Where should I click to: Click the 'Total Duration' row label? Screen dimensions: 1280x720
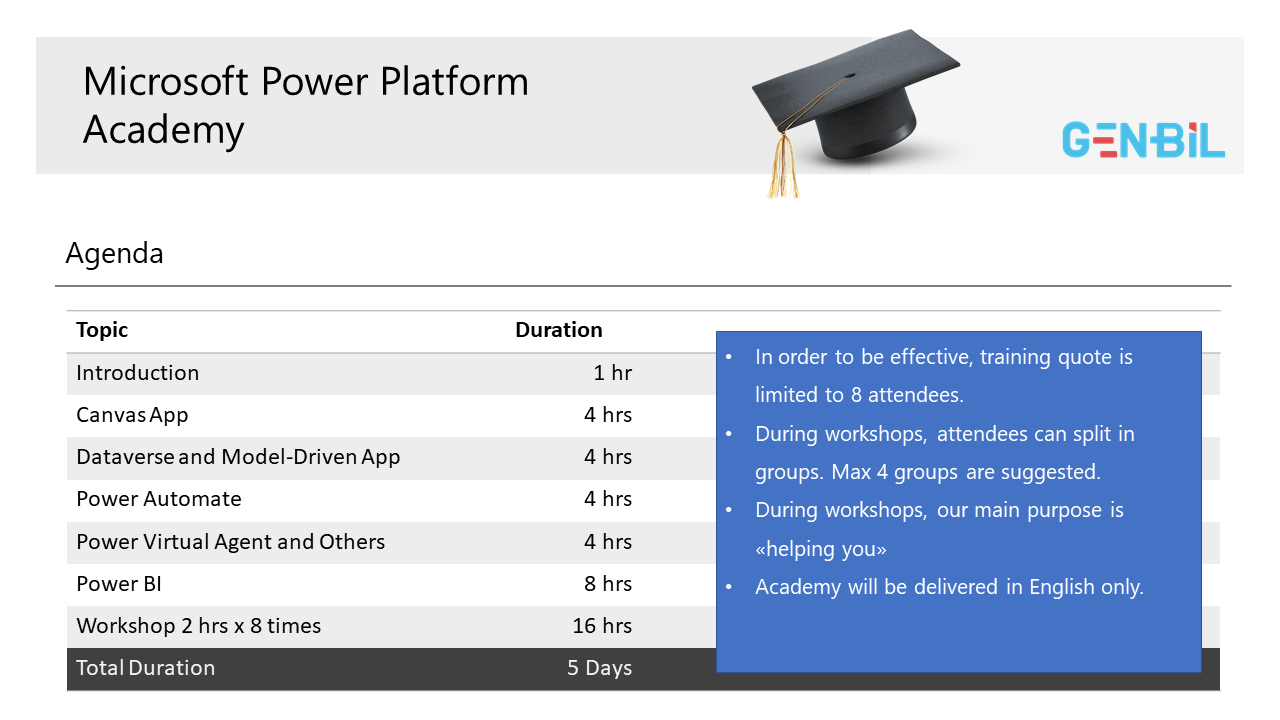pyautogui.click(x=146, y=668)
